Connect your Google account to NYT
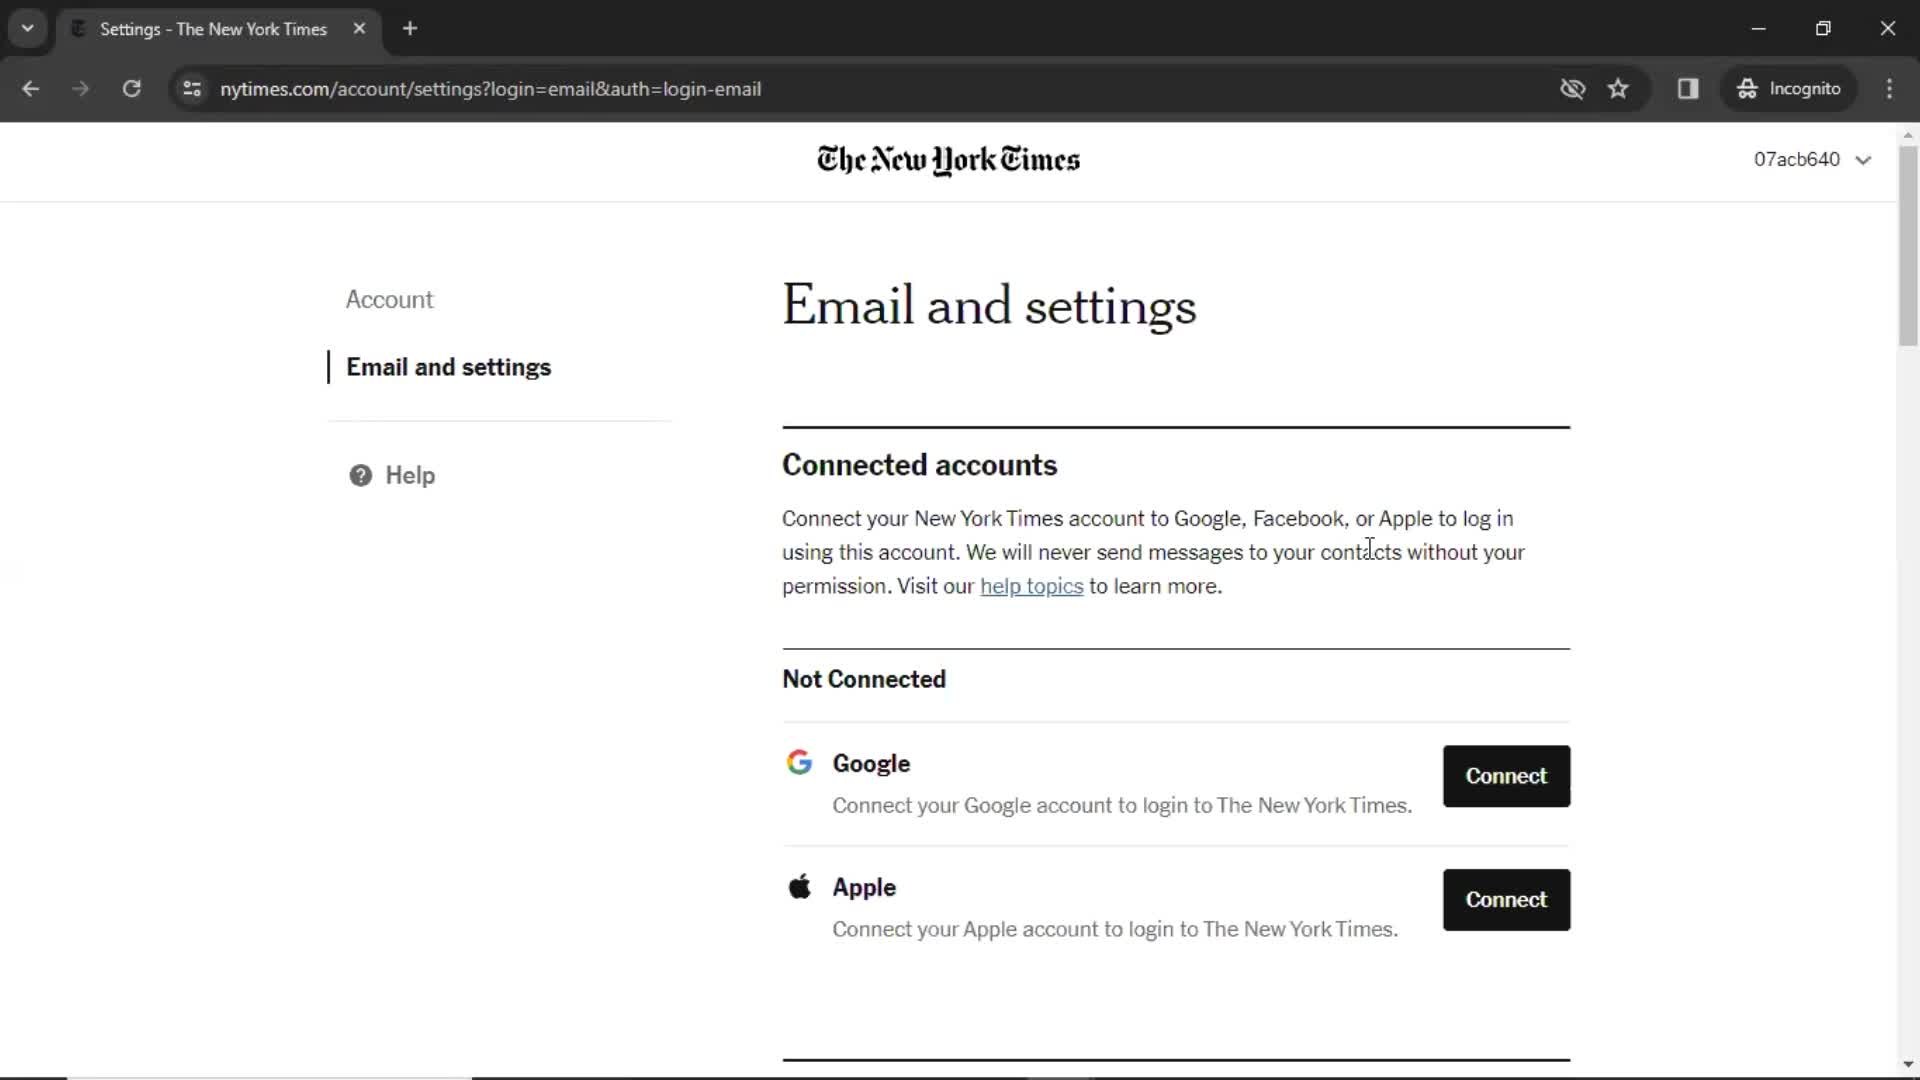The width and height of the screenshot is (1920, 1080). 1507,775
